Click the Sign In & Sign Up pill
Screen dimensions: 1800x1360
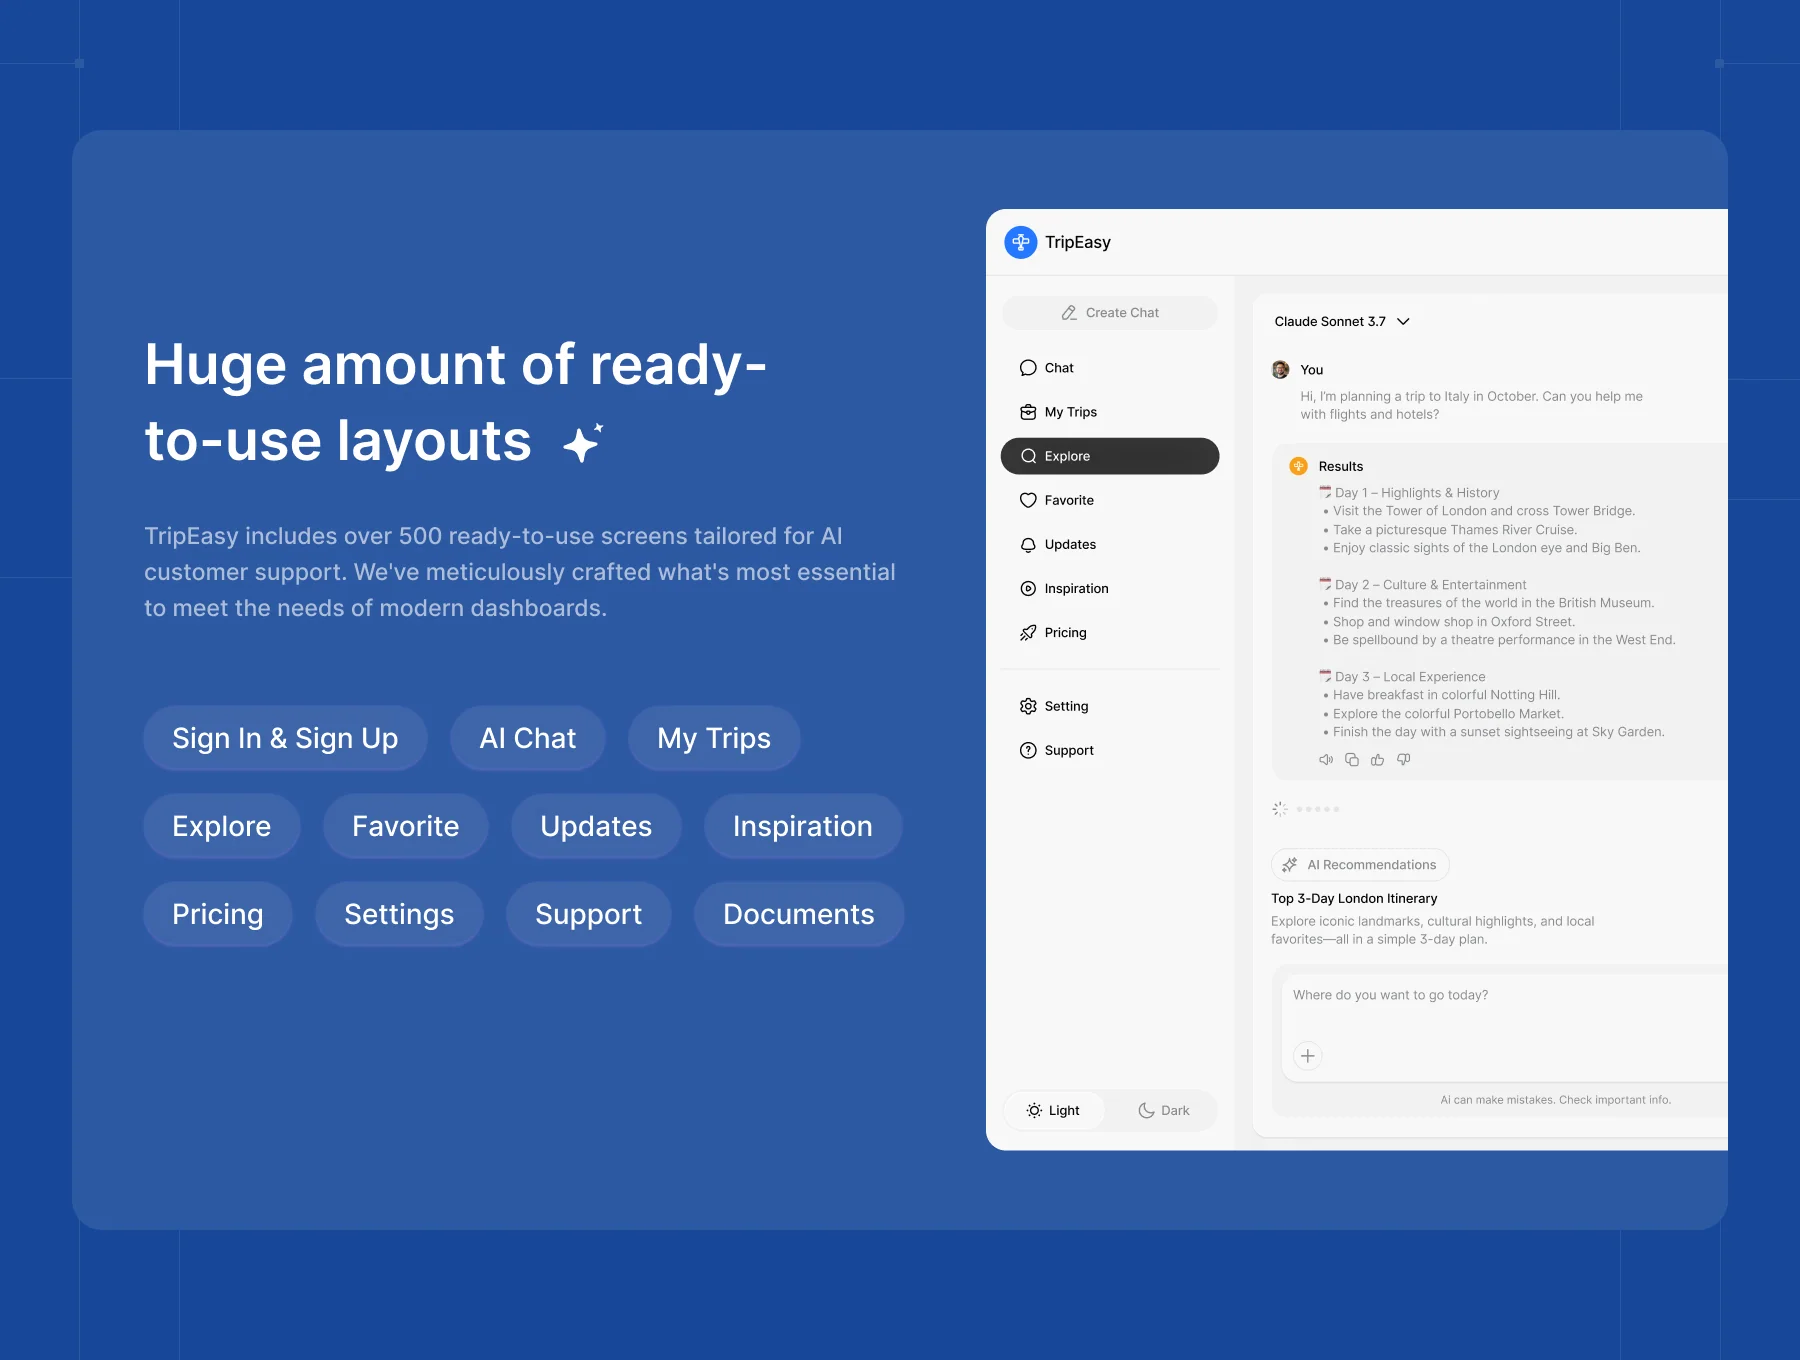coord(285,738)
